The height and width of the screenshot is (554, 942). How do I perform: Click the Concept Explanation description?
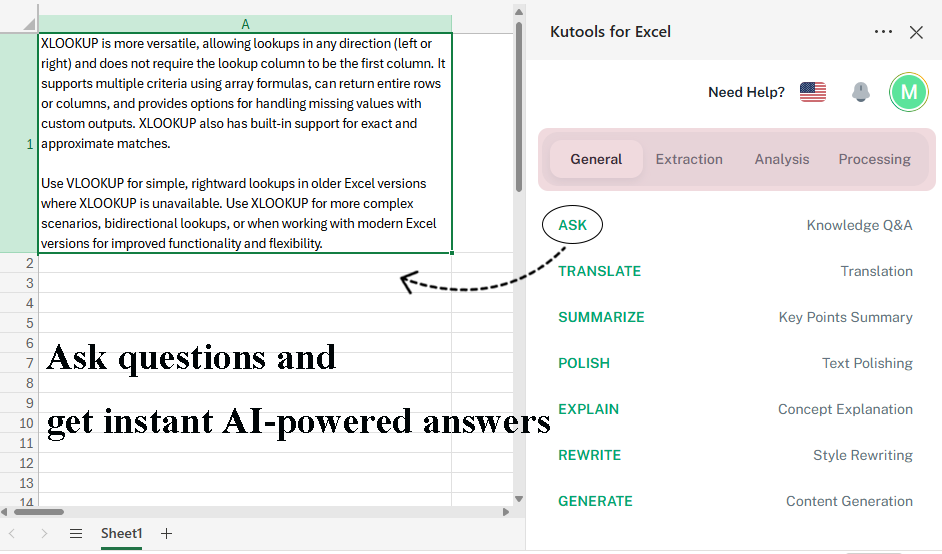pos(845,409)
